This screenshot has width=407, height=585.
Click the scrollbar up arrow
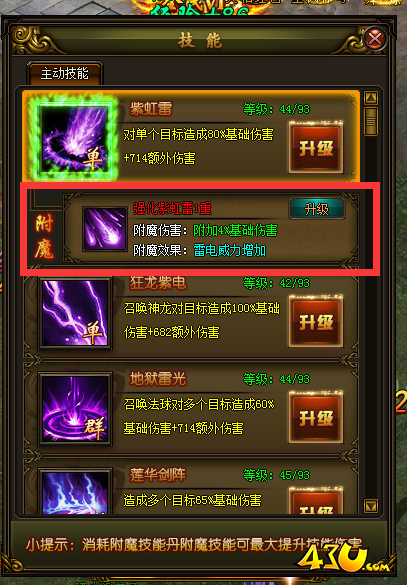click(371, 98)
